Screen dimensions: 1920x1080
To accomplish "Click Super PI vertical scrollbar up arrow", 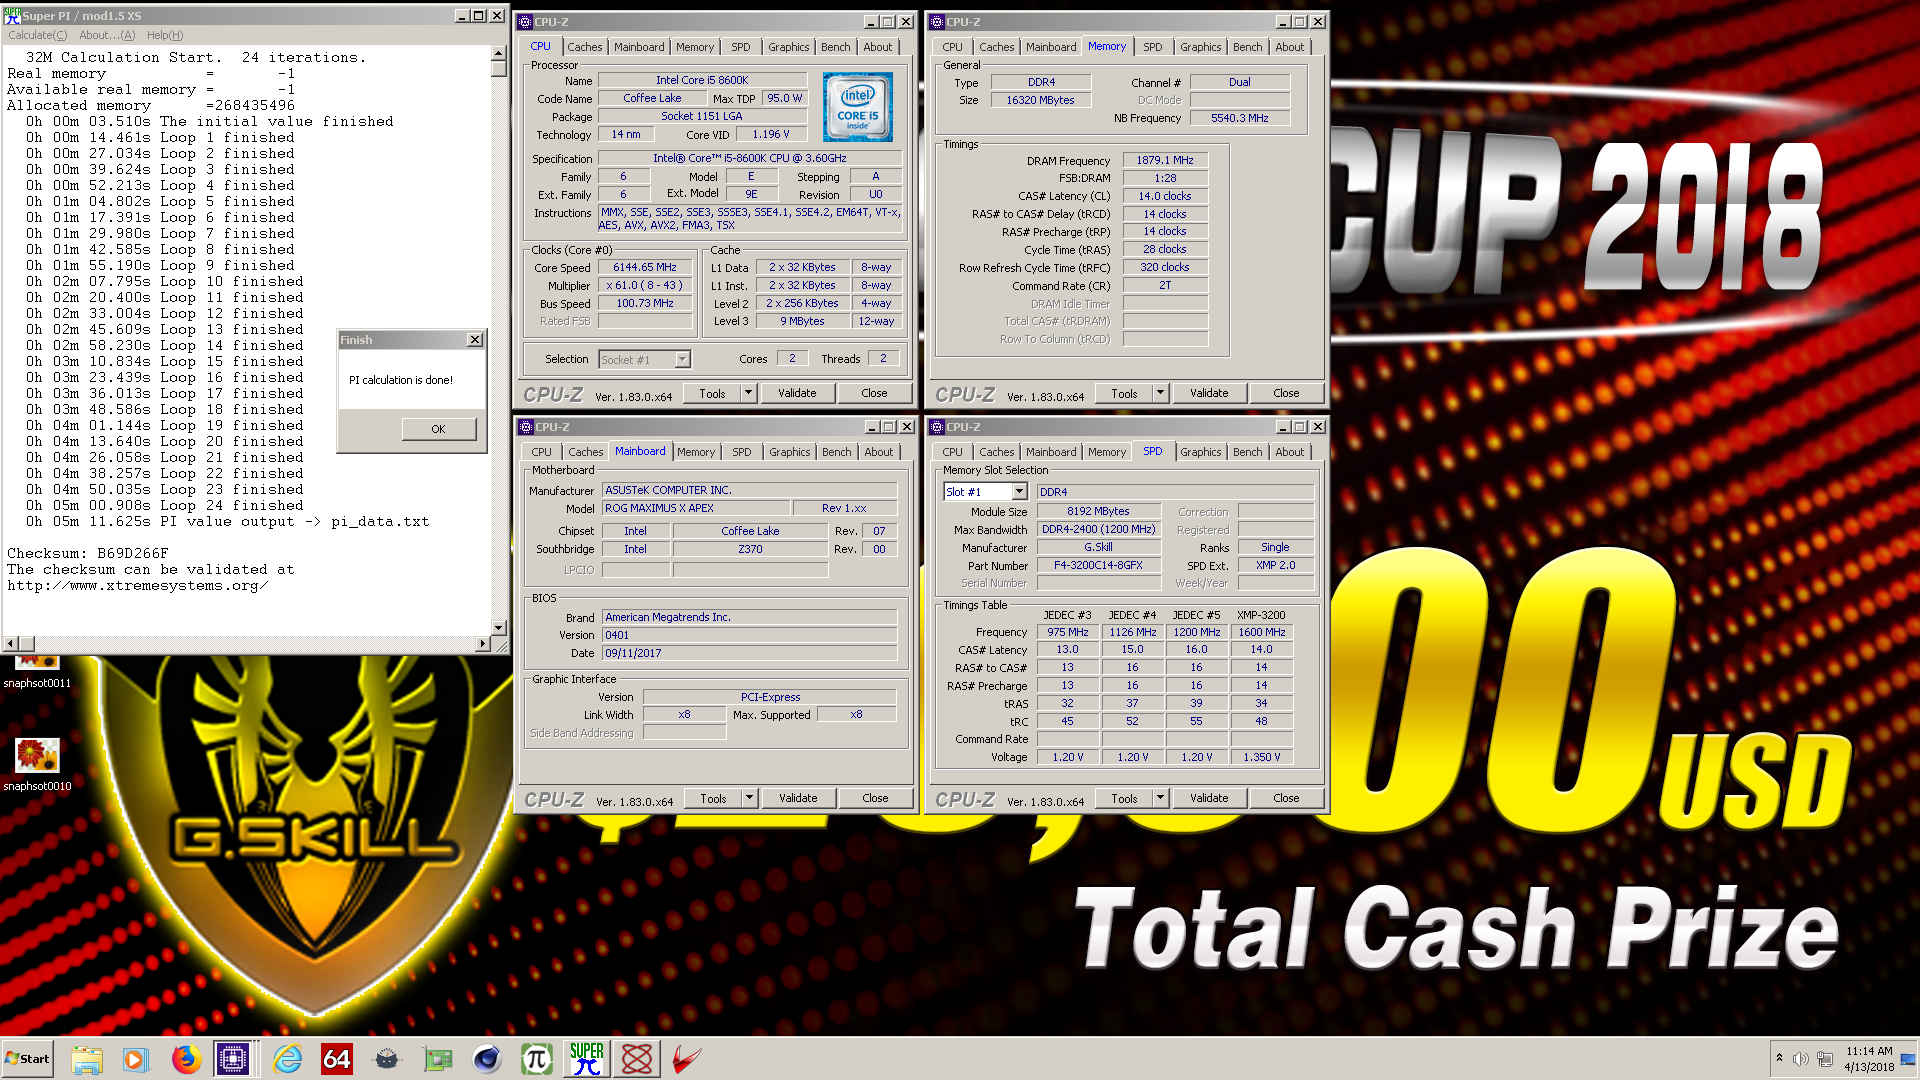I will 499,55.
